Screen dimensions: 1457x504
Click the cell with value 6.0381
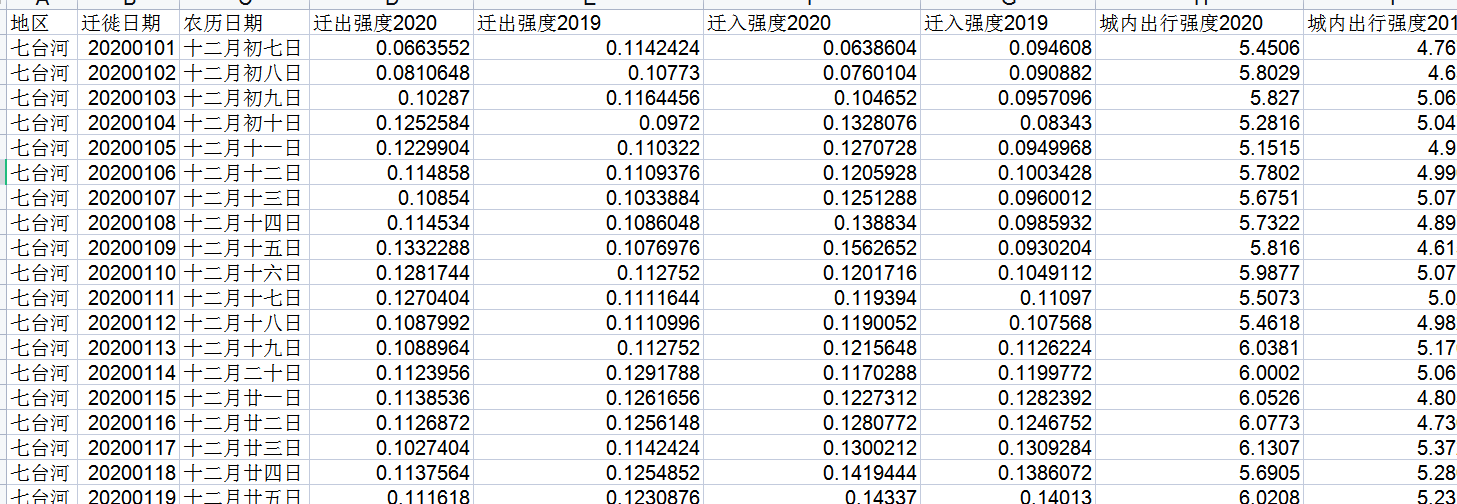(1200, 348)
